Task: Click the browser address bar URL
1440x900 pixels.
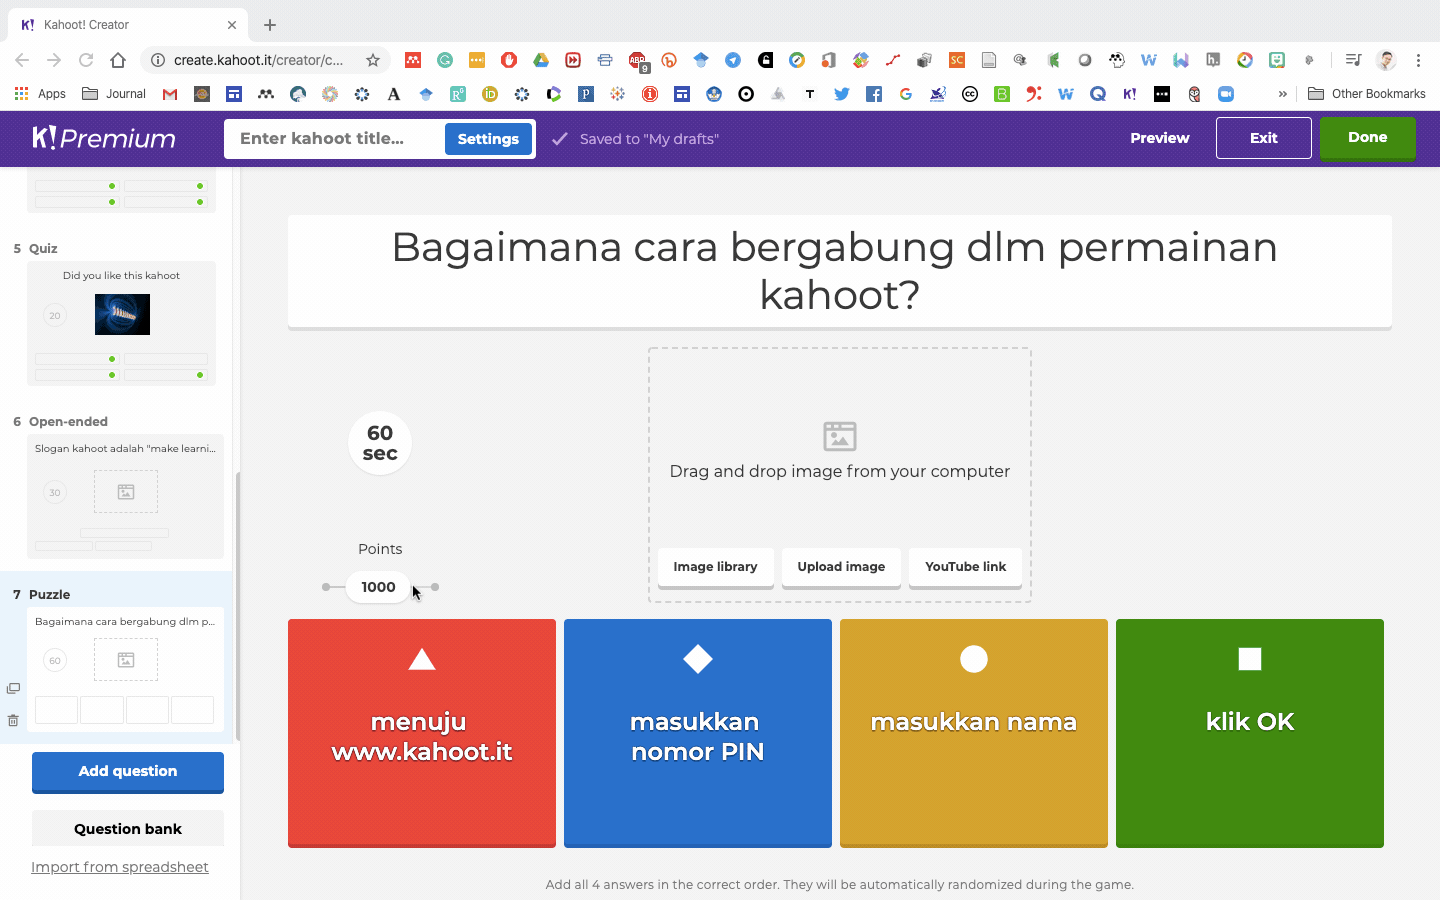Action: coord(258,60)
